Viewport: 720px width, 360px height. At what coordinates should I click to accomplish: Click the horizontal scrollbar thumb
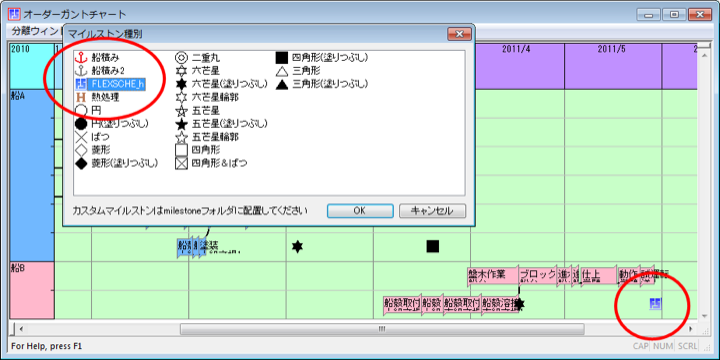tap(382, 329)
